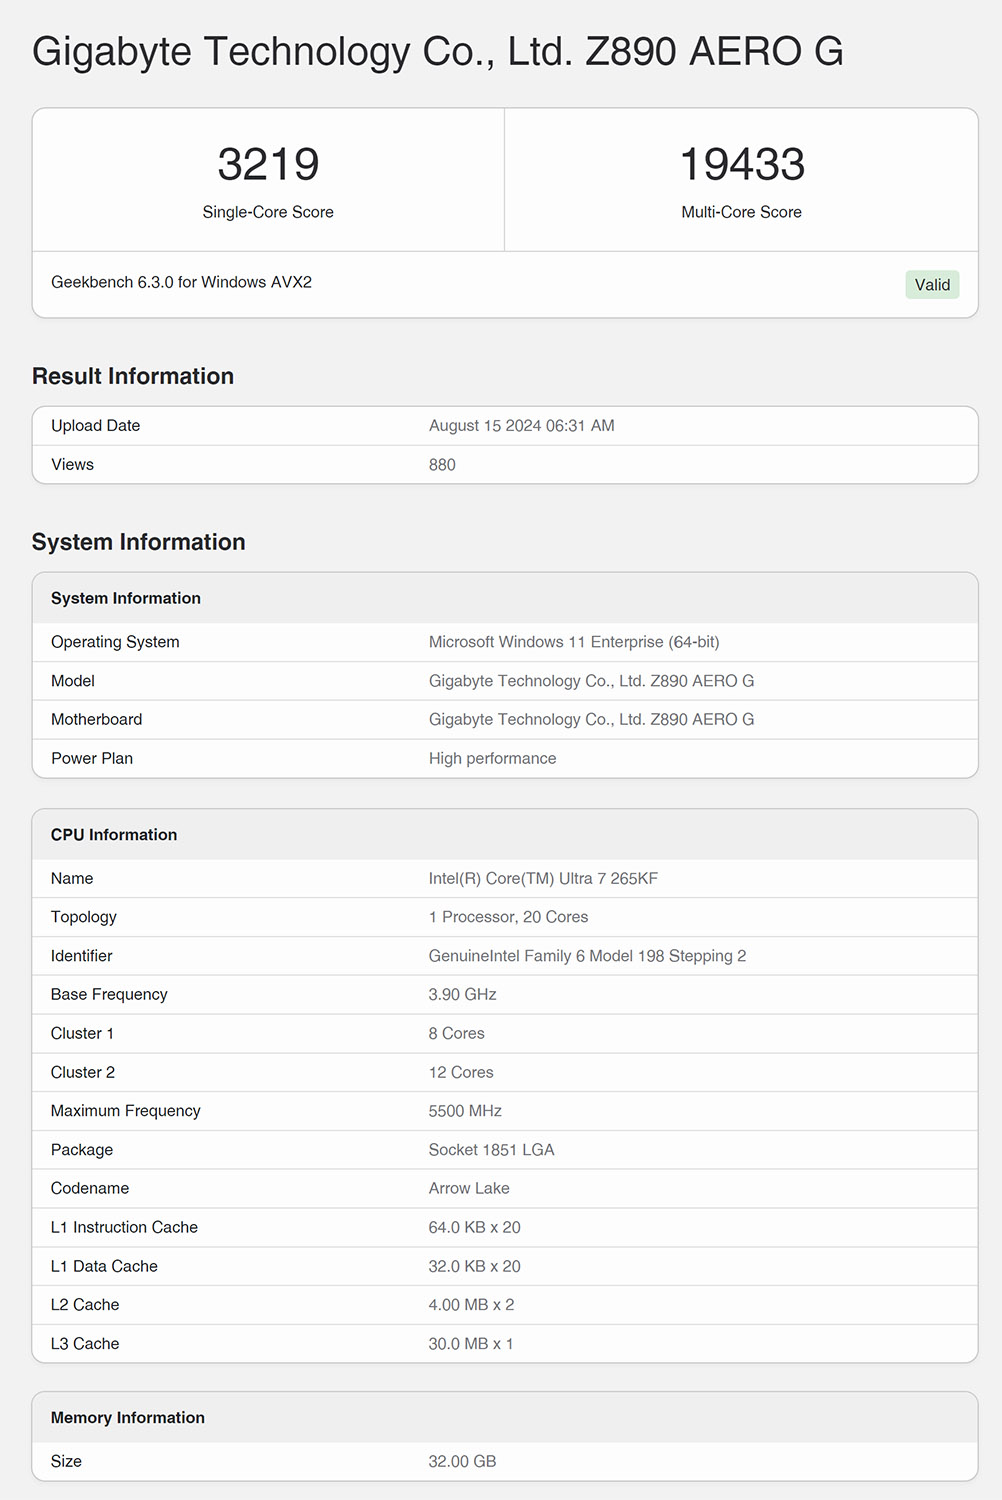Select the Single-Core Score label

[268, 212]
